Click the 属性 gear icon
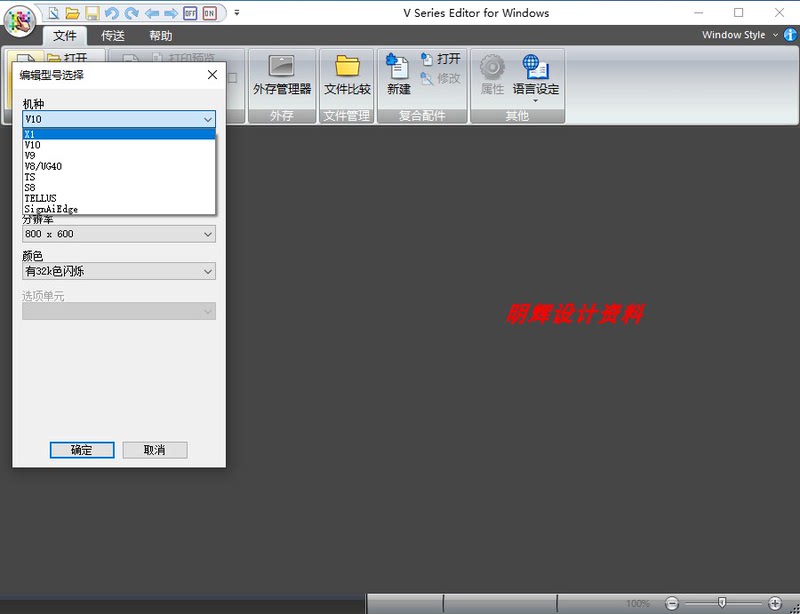Screen dimensions: 800x614 coord(492,75)
